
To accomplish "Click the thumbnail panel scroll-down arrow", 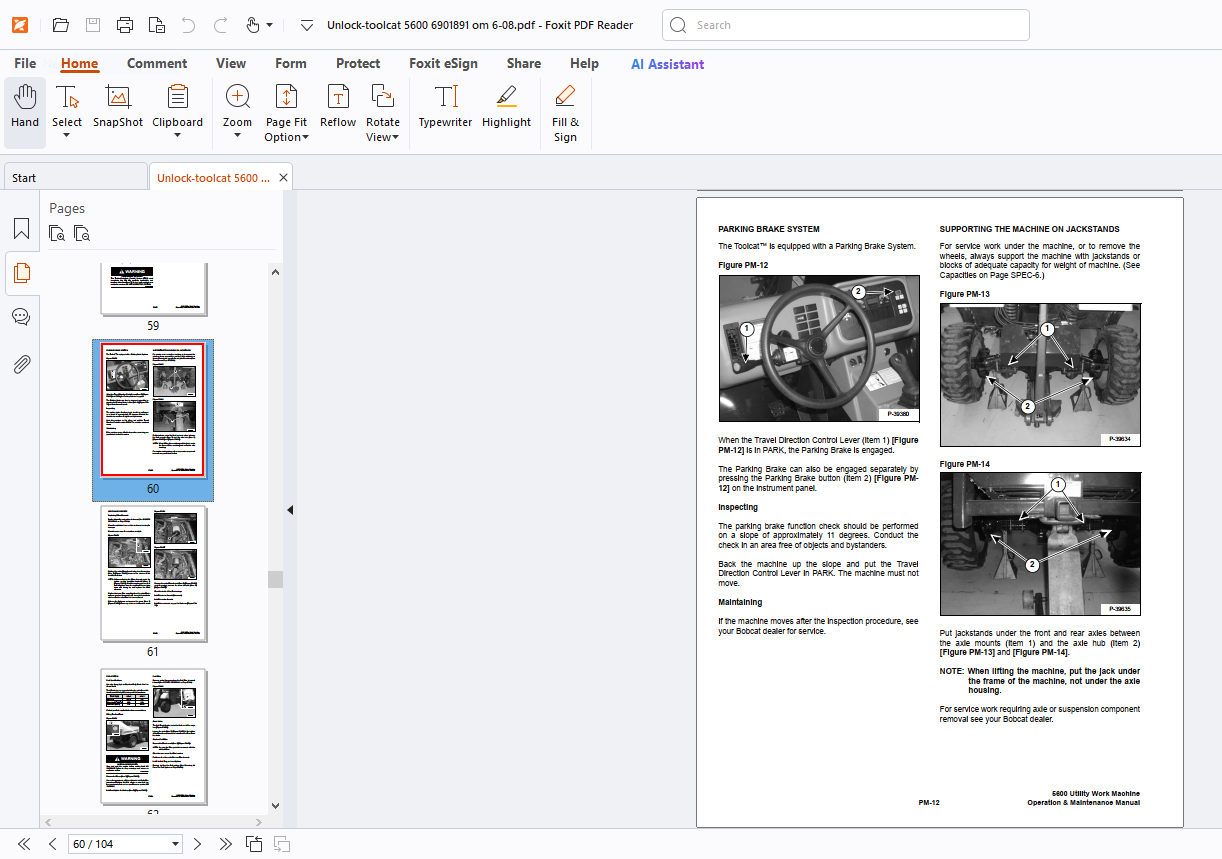I will 275,805.
